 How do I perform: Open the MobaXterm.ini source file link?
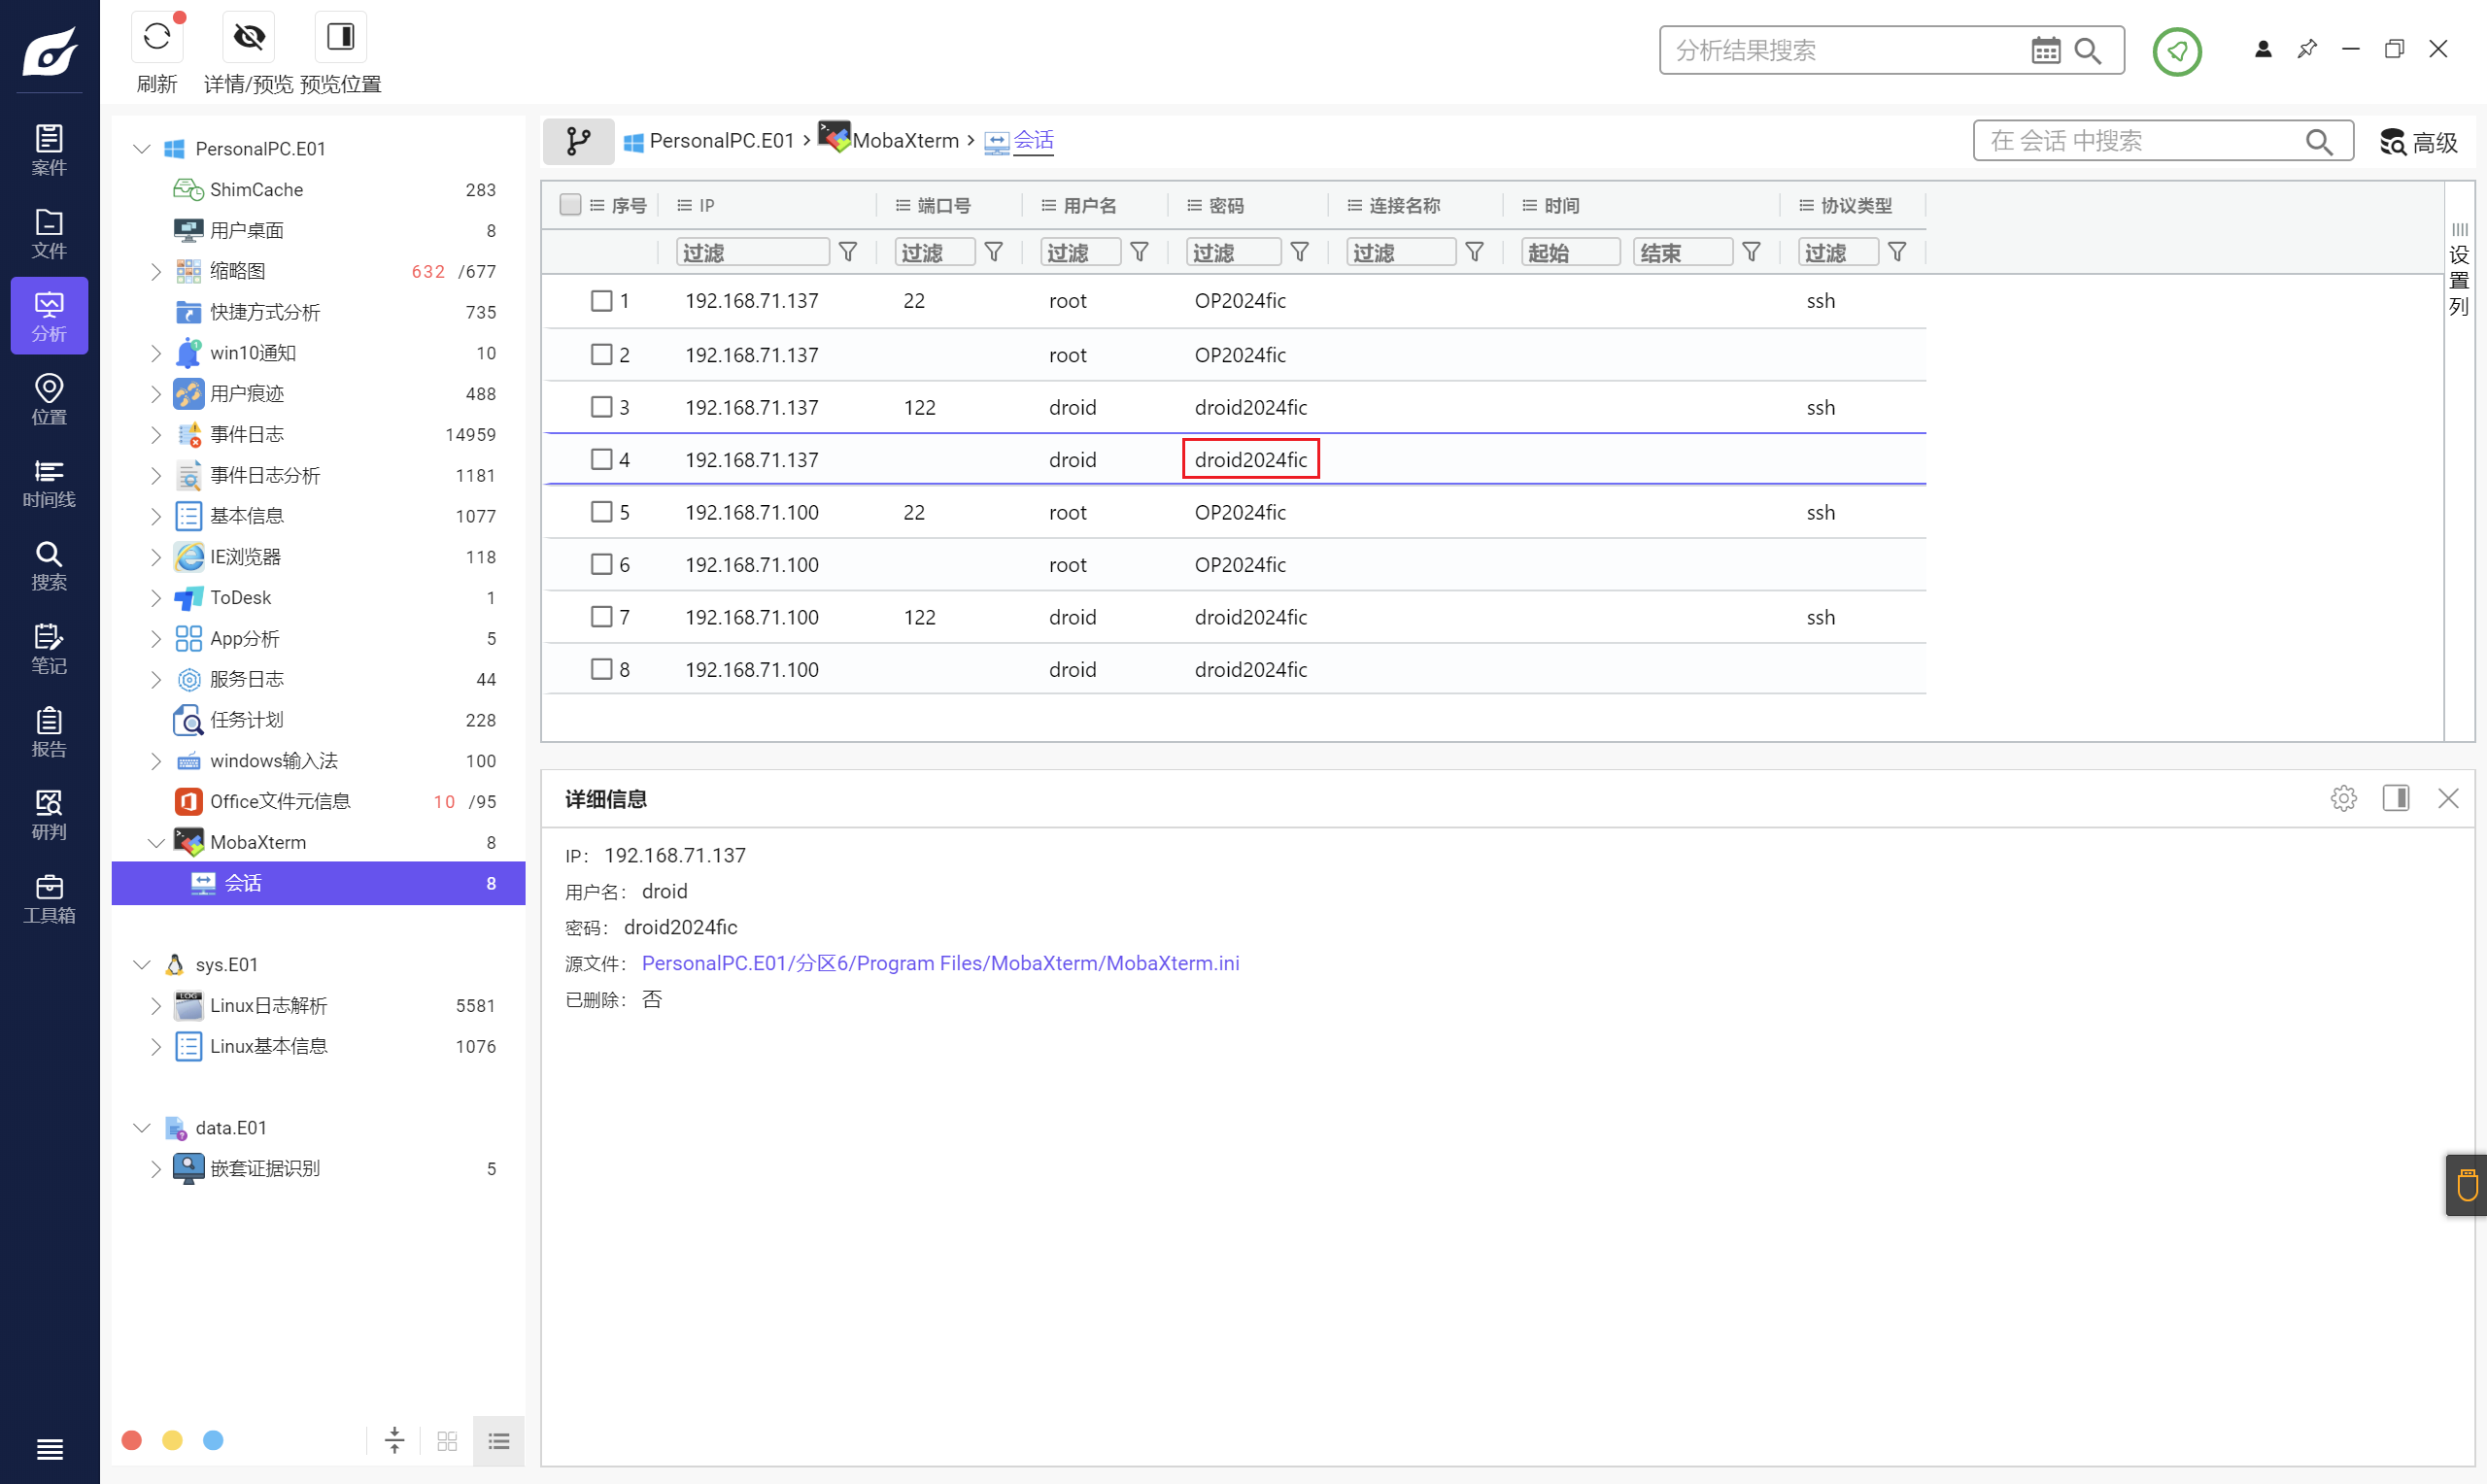940,963
